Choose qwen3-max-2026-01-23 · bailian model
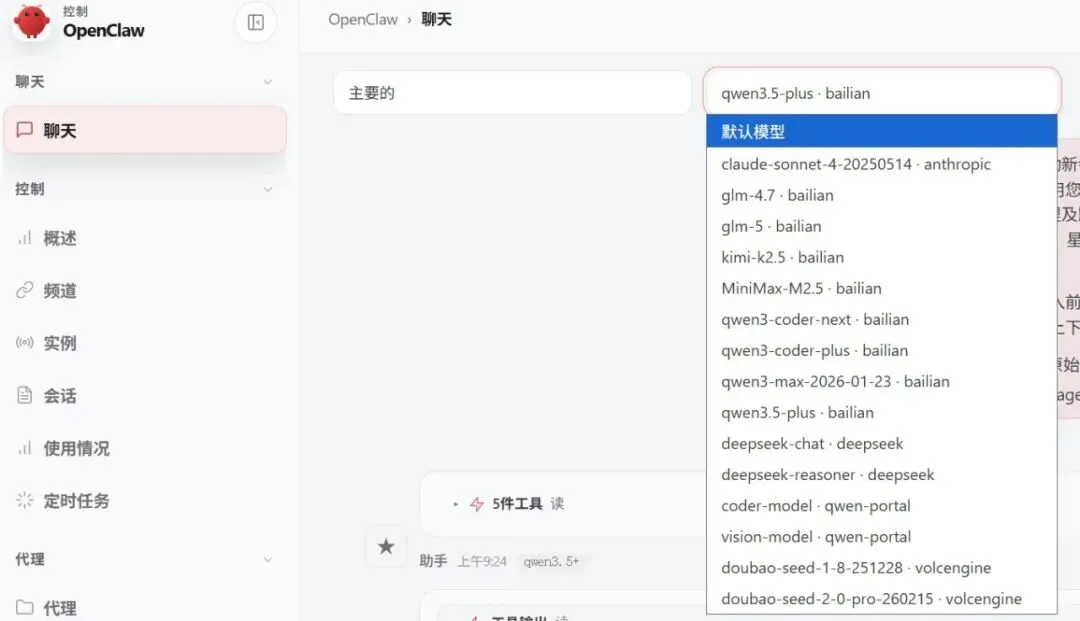This screenshot has height=621, width=1080. [x=882, y=381]
